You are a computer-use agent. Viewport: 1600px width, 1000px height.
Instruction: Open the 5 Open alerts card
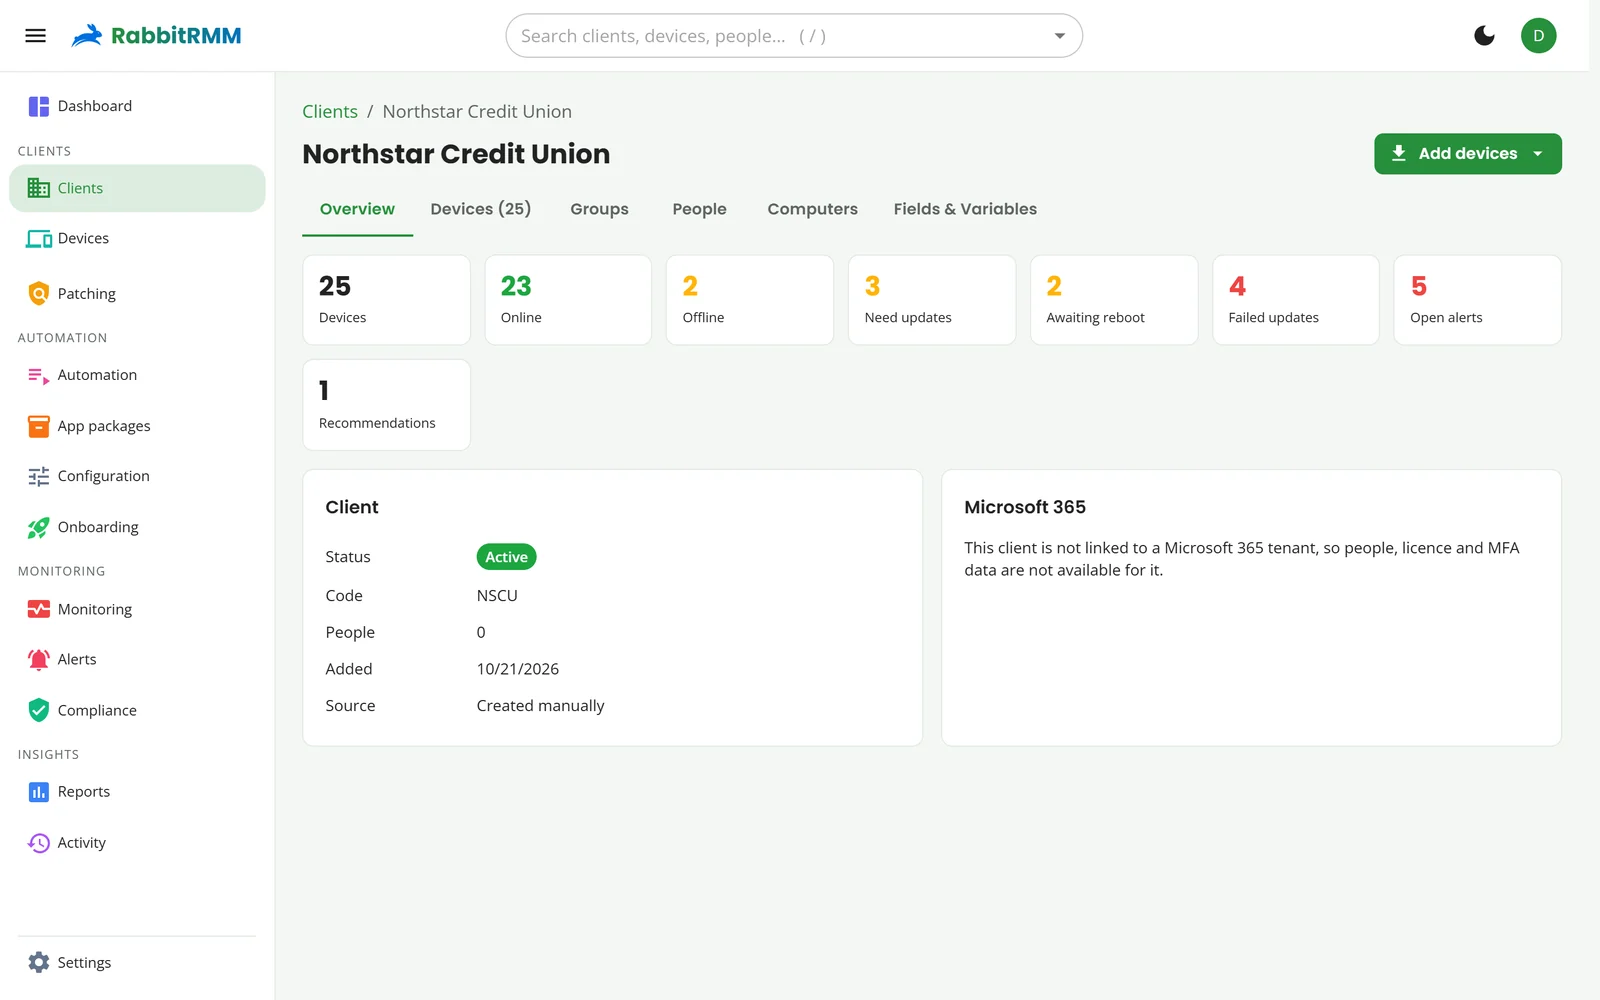pyautogui.click(x=1478, y=300)
